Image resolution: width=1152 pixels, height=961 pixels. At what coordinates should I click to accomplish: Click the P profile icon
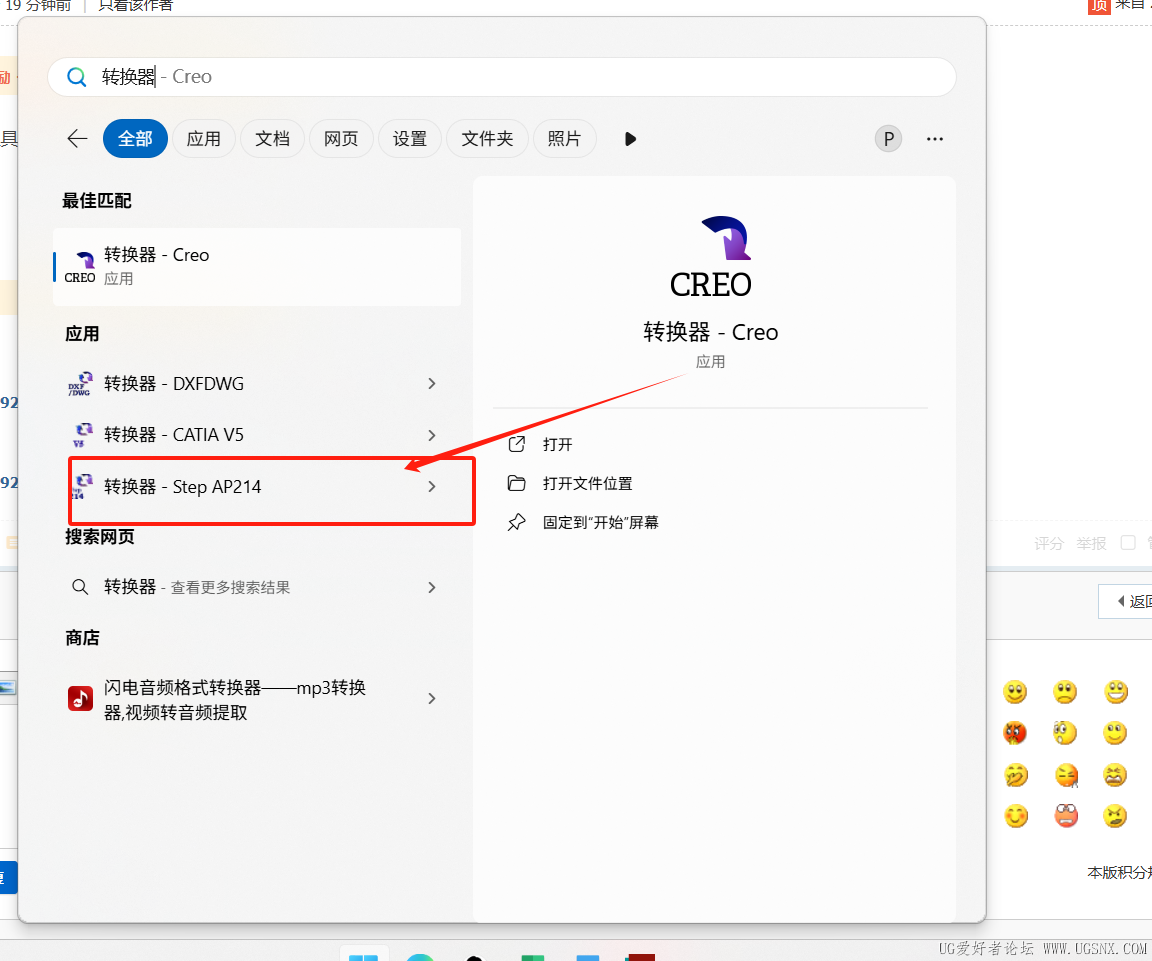888,138
